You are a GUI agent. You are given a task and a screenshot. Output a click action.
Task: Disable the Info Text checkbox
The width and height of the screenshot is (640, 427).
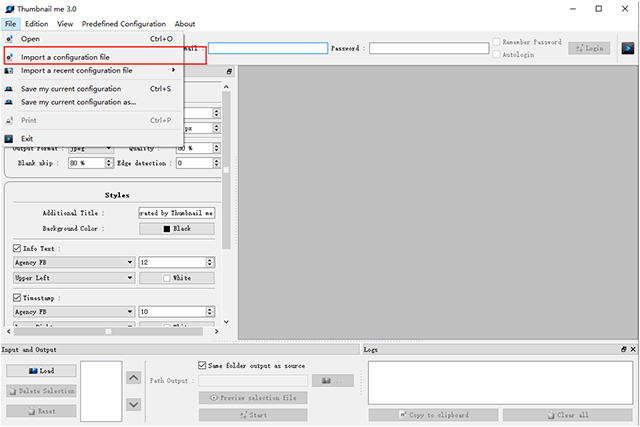coord(17,248)
